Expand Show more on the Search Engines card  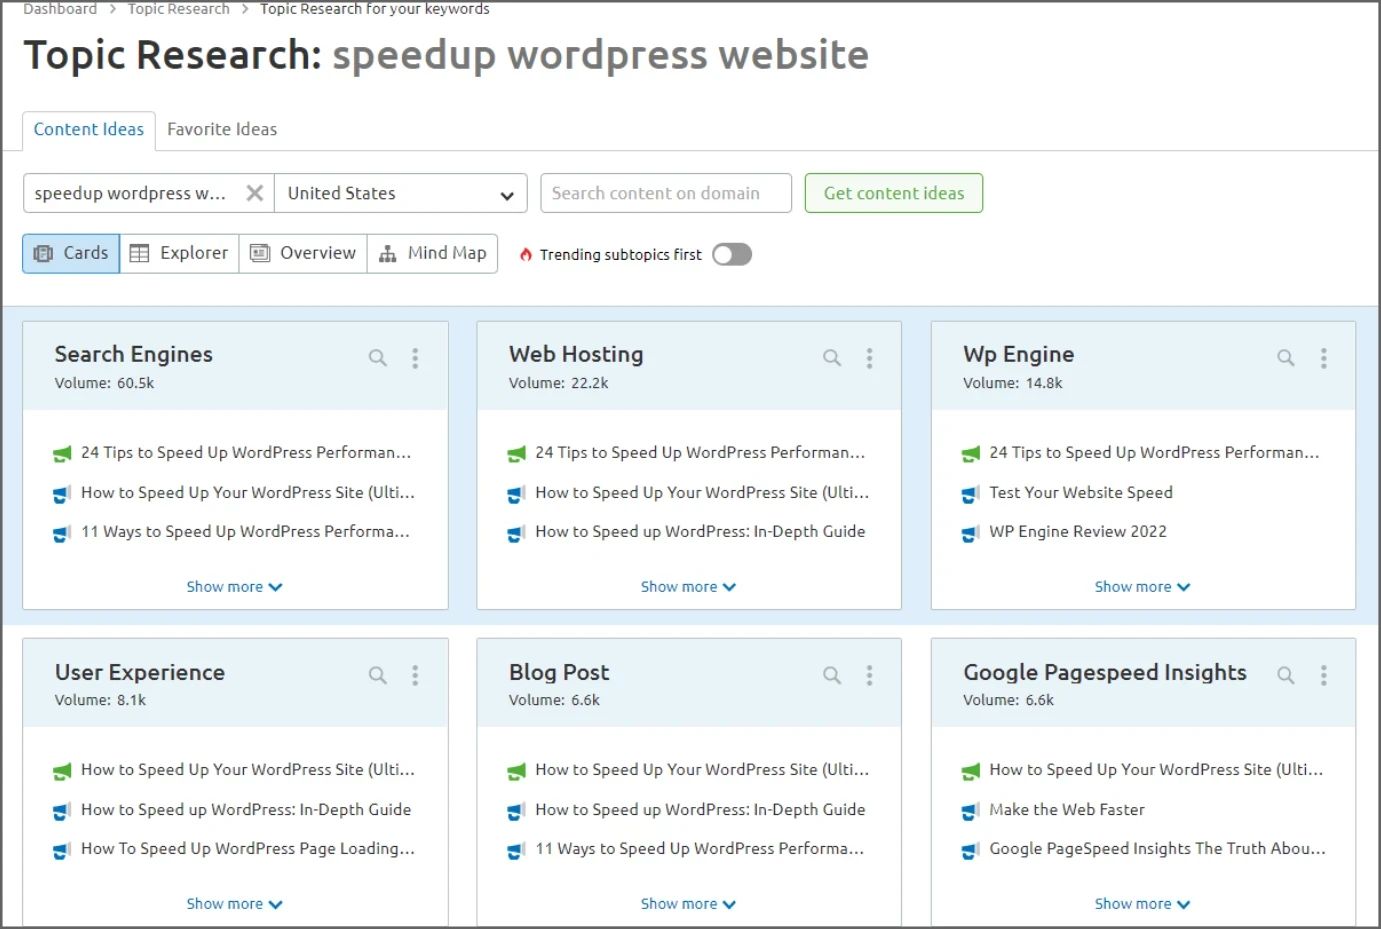pos(234,586)
